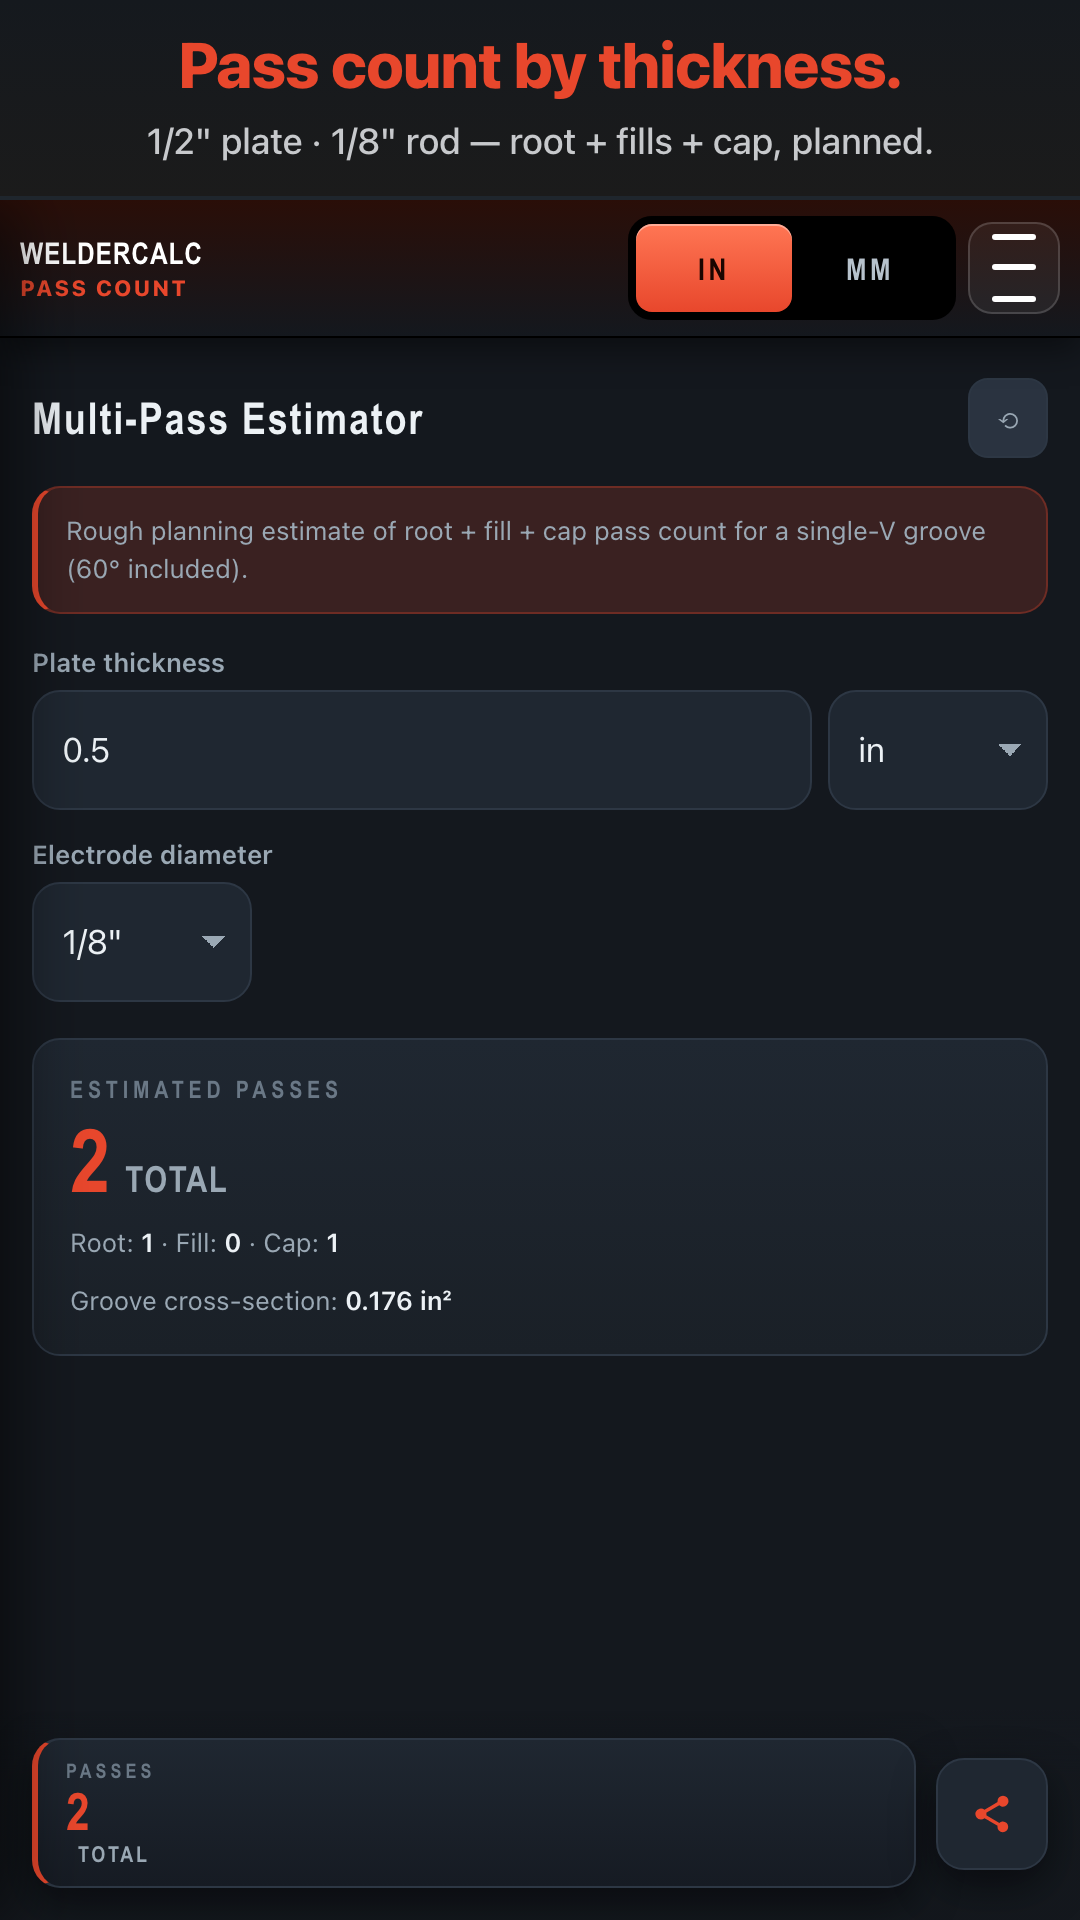Click the Plate thickness label
This screenshot has width=1080, height=1920.
(129, 663)
